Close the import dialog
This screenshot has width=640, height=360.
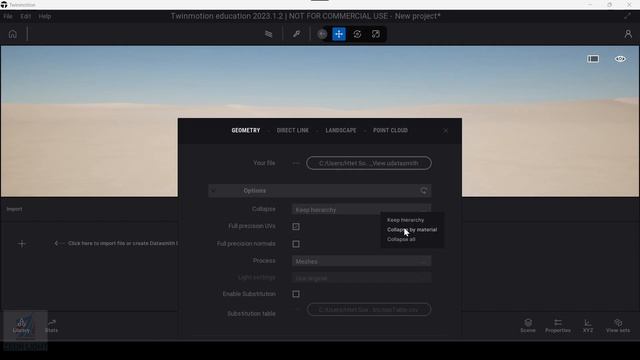pos(445,131)
